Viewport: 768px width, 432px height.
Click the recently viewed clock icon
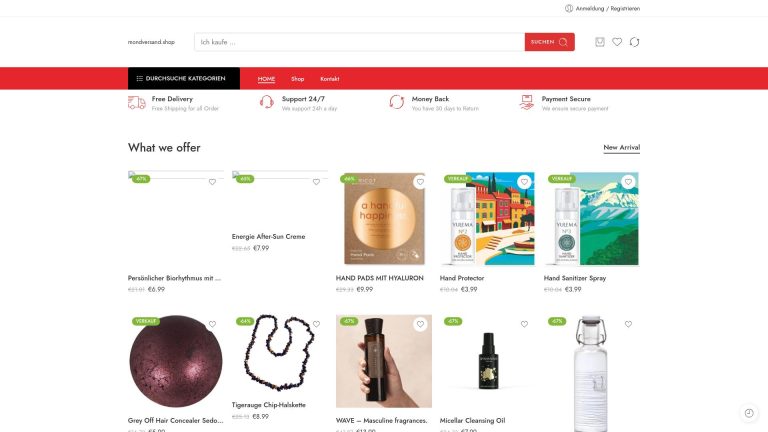pyautogui.click(x=749, y=413)
